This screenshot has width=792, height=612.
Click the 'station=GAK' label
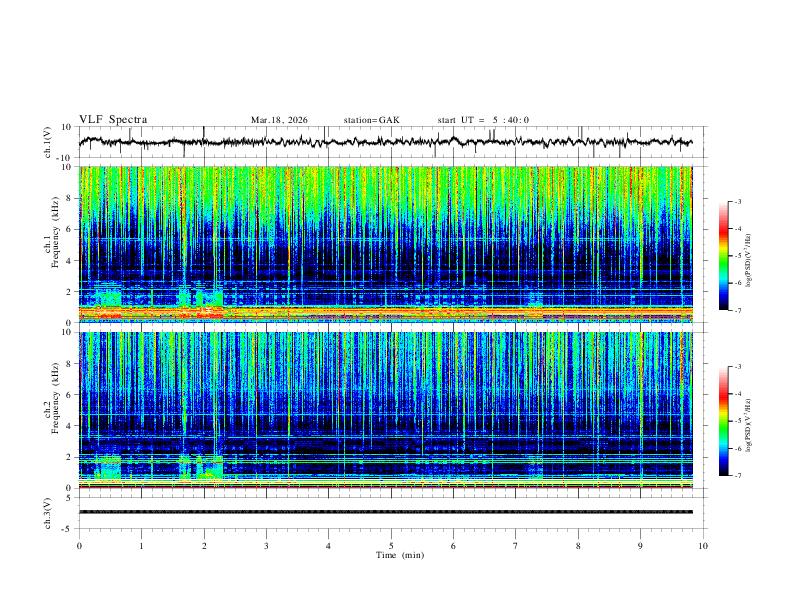tap(371, 120)
